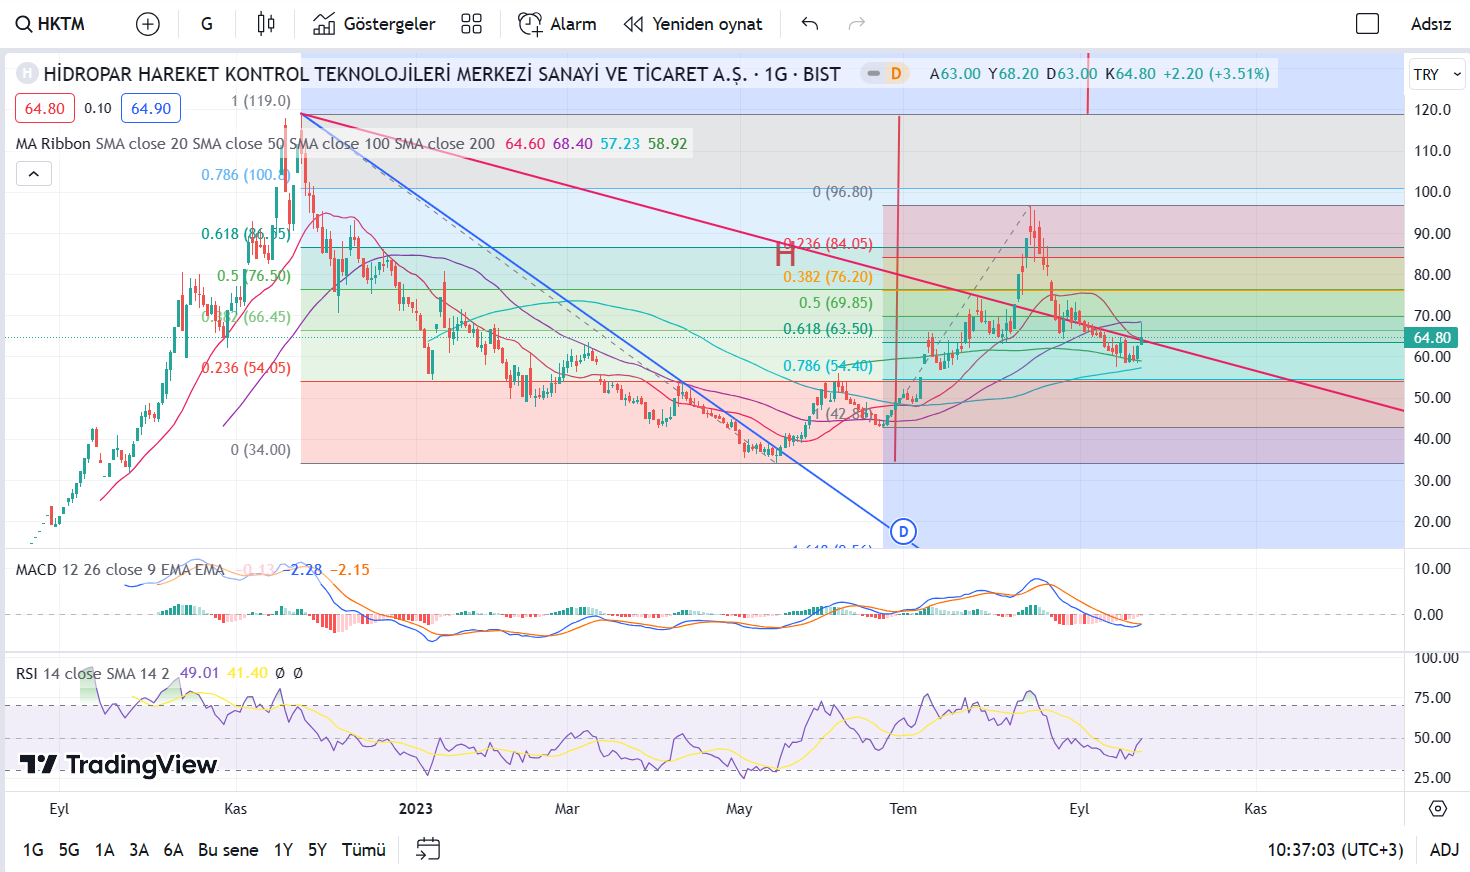Viewport: 1470px width, 872px height.
Task: Click SMA 20 value 64.60 in legend
Action: click(525, 144)
